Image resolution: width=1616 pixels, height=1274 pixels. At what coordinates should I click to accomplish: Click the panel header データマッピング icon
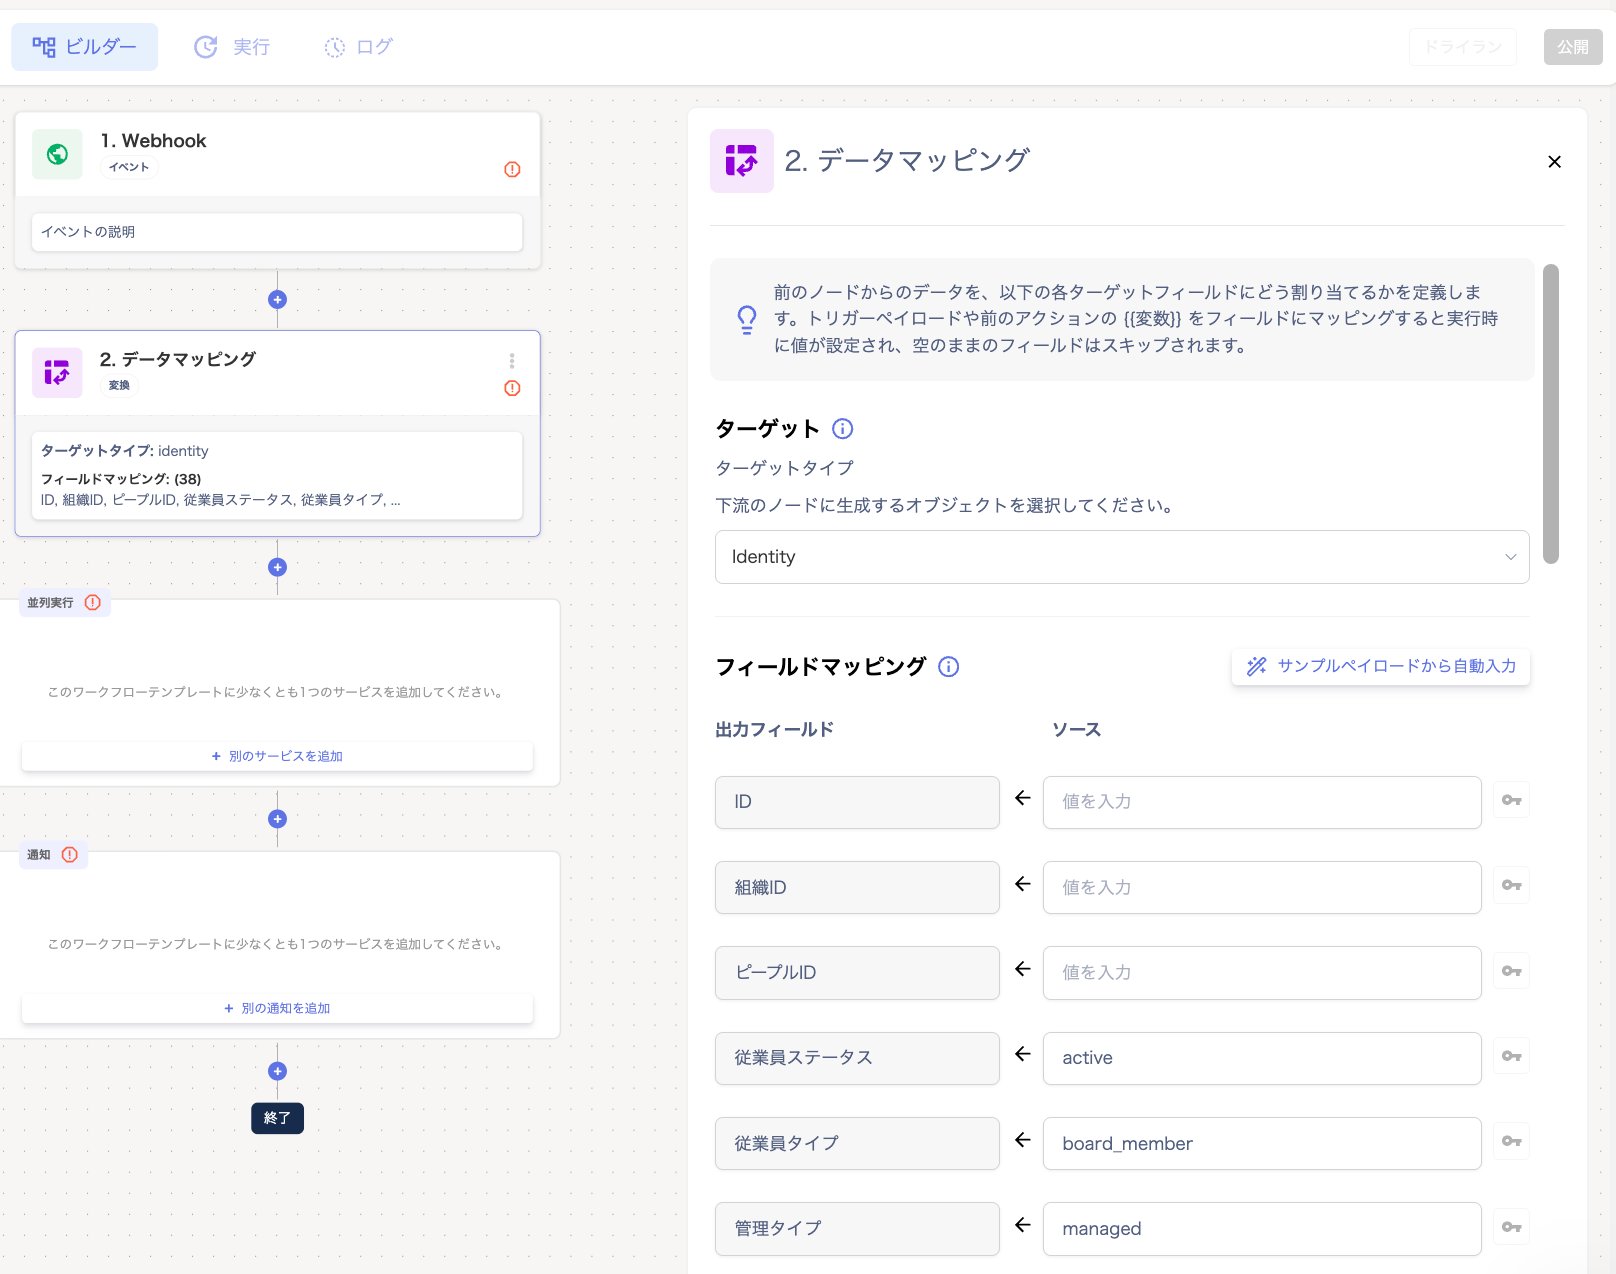coord(742,161)
